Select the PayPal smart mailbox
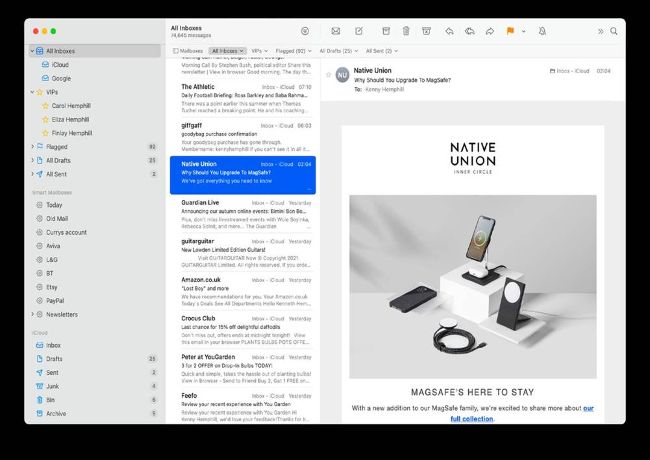Viewport: 650px width, 460px height. coord(56,300)
